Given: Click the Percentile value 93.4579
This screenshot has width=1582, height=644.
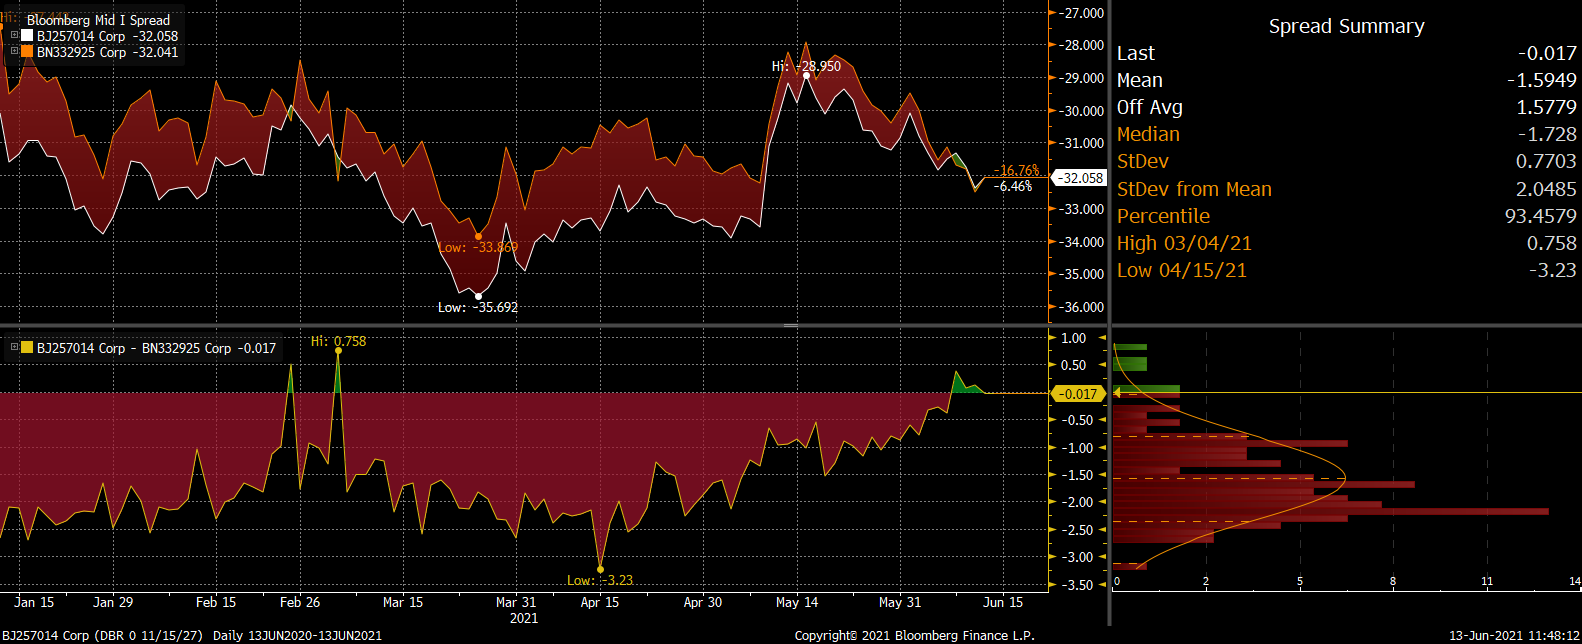Looking at the screenshot, I should click(1540, 216).
